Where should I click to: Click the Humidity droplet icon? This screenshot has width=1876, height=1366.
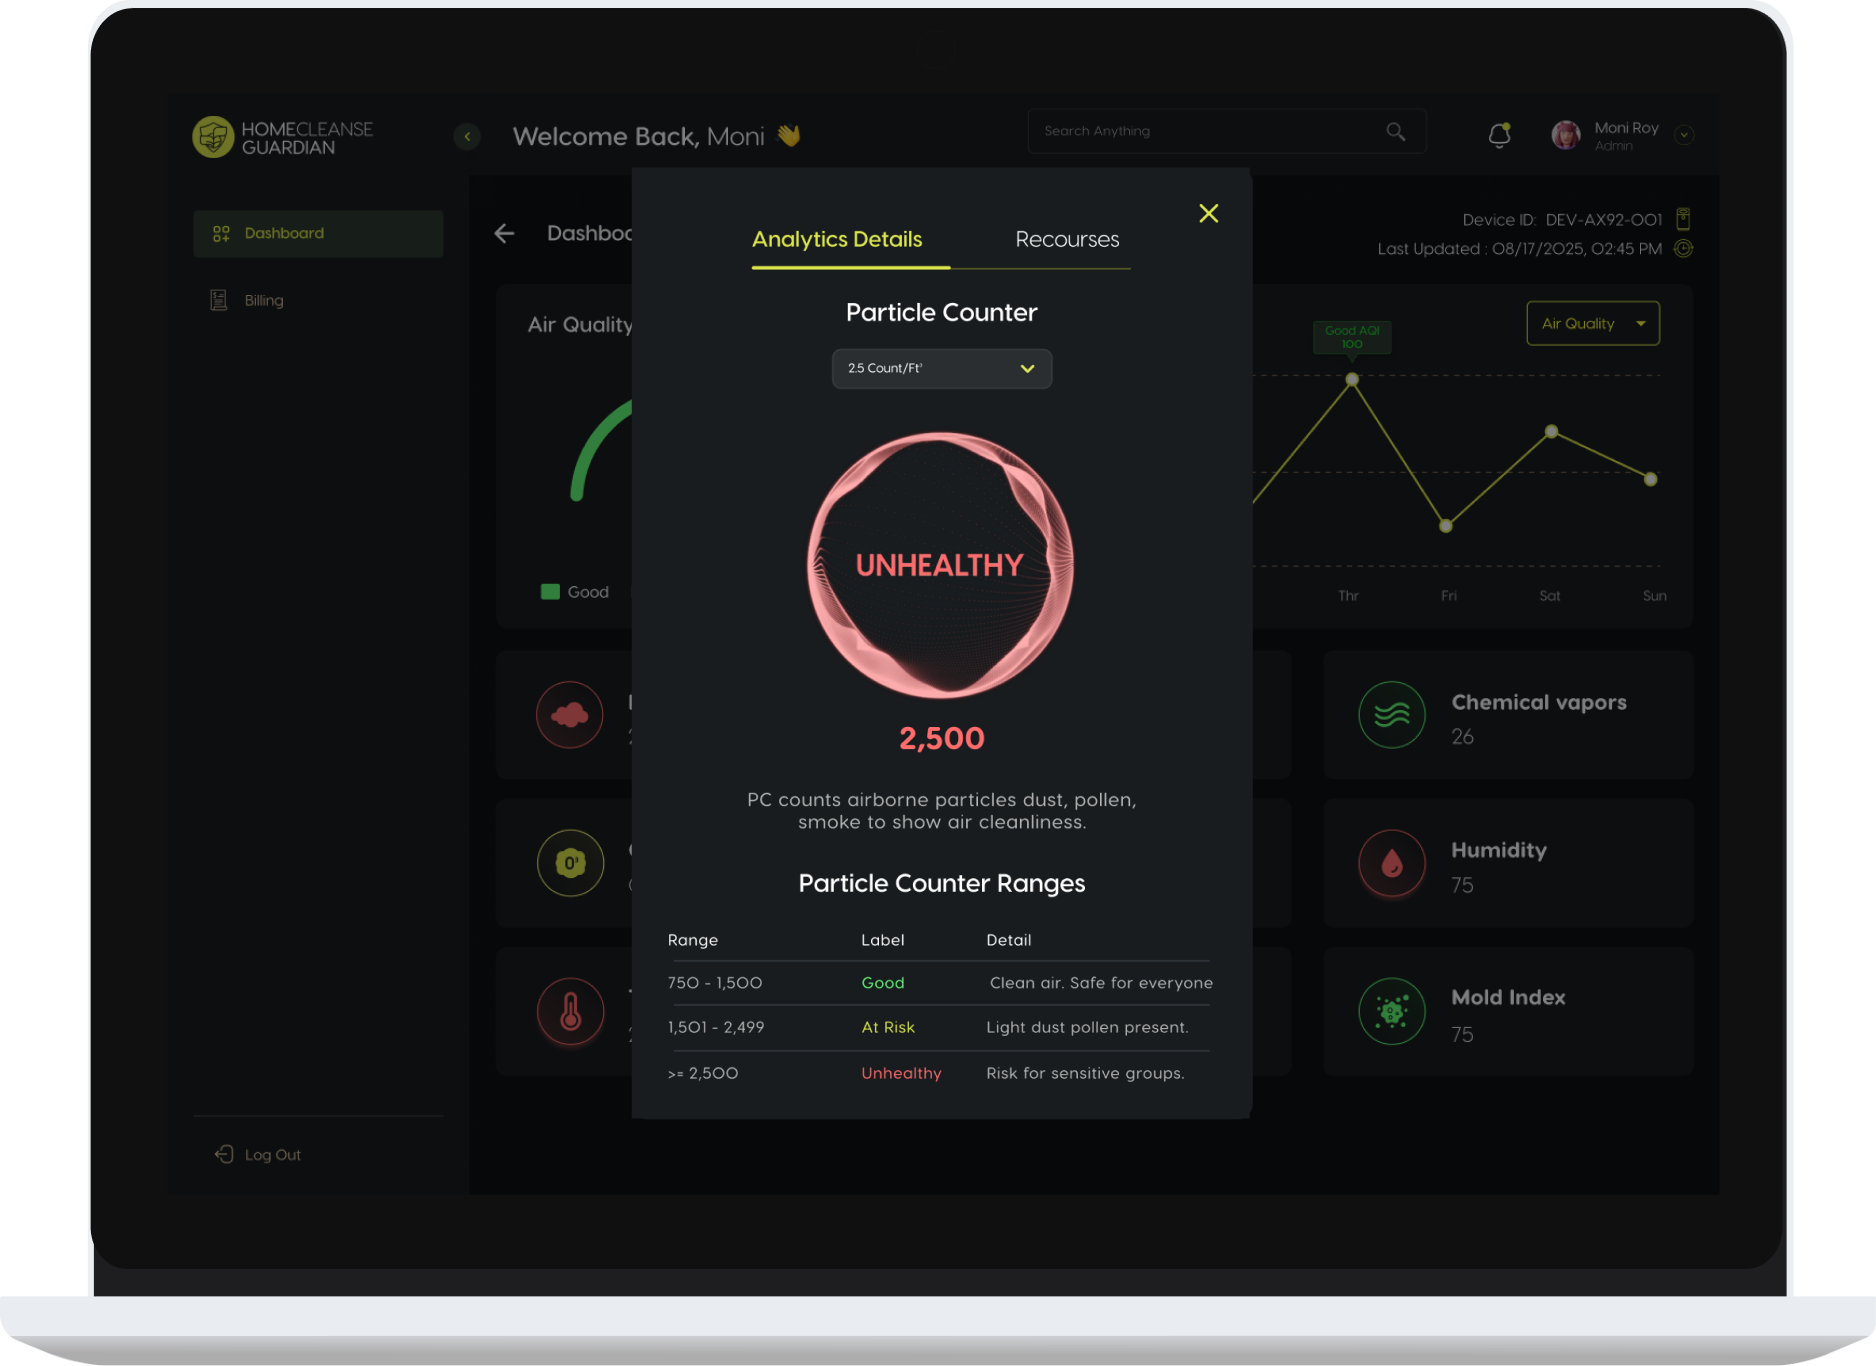click(x=1391, y=863)
